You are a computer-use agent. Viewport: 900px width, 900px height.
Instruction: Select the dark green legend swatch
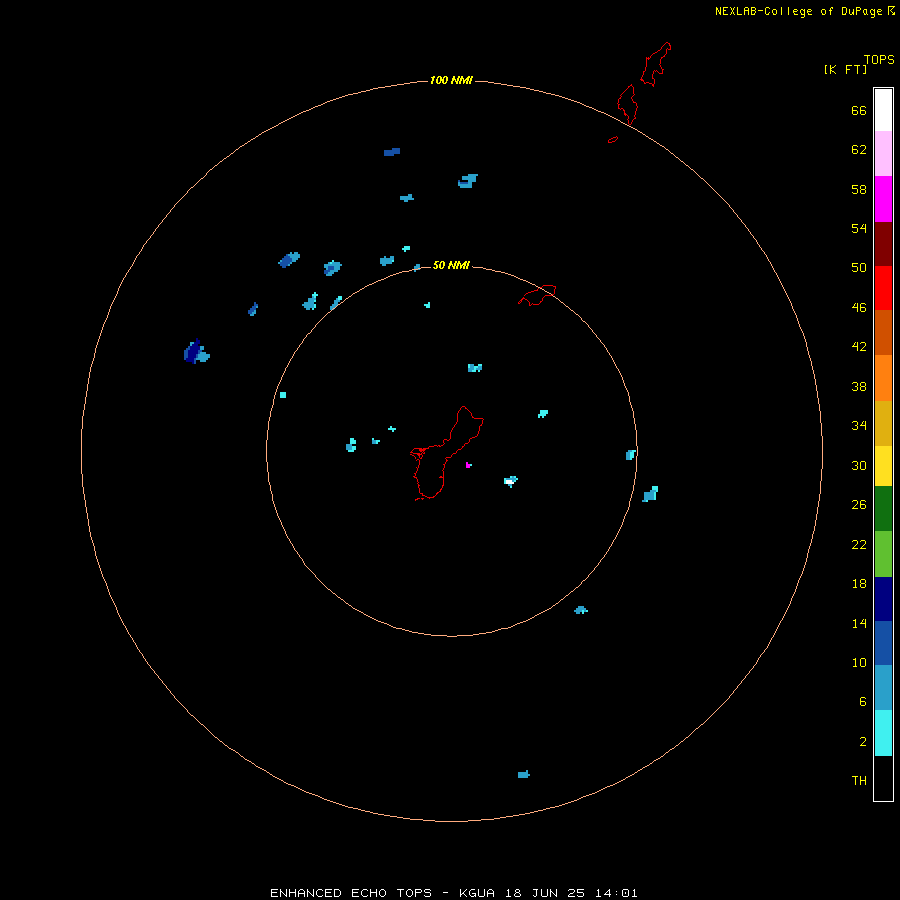coord(883,509)
